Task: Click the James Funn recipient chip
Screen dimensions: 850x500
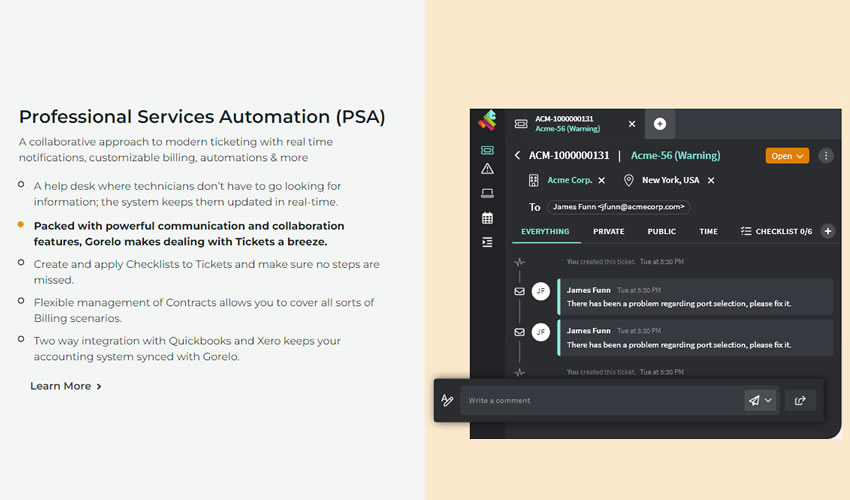Action: coord(619,207)
